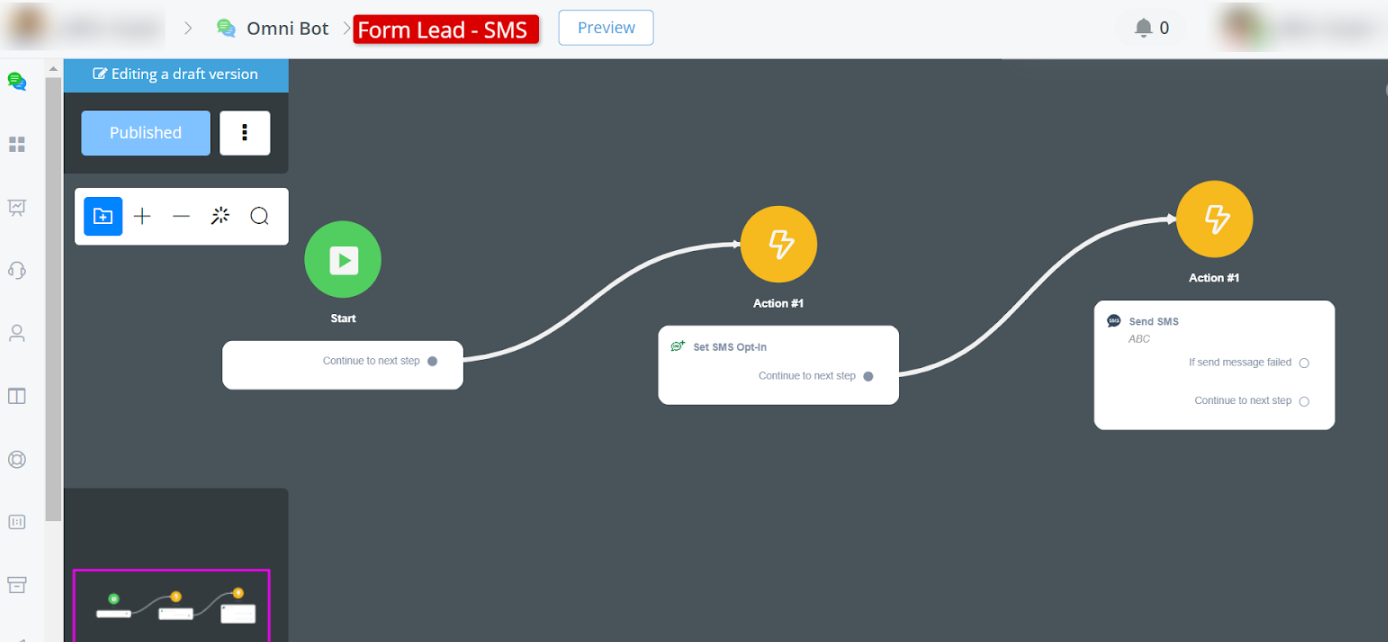Select the If send message failed connector
Image resolution: width=1388 pixels, height=642 pixels.
click(x=1304, y=363)
